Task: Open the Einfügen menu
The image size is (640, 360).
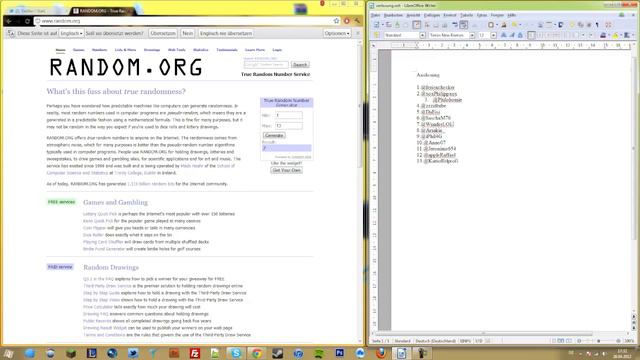Action: coord(432,15)
